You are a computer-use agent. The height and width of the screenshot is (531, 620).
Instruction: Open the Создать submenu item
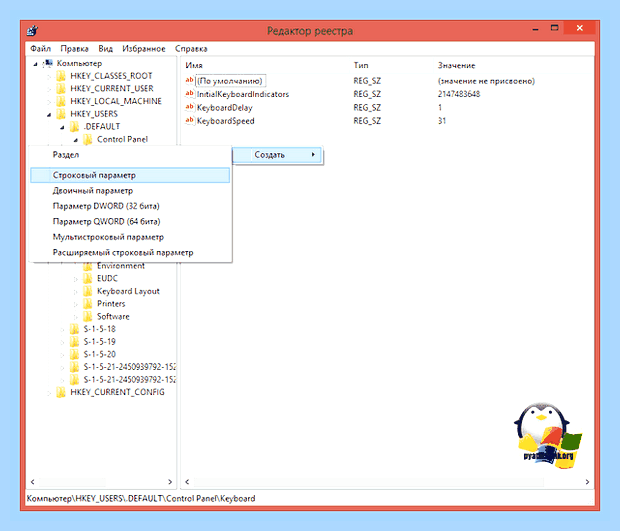(x=278, y=155)
